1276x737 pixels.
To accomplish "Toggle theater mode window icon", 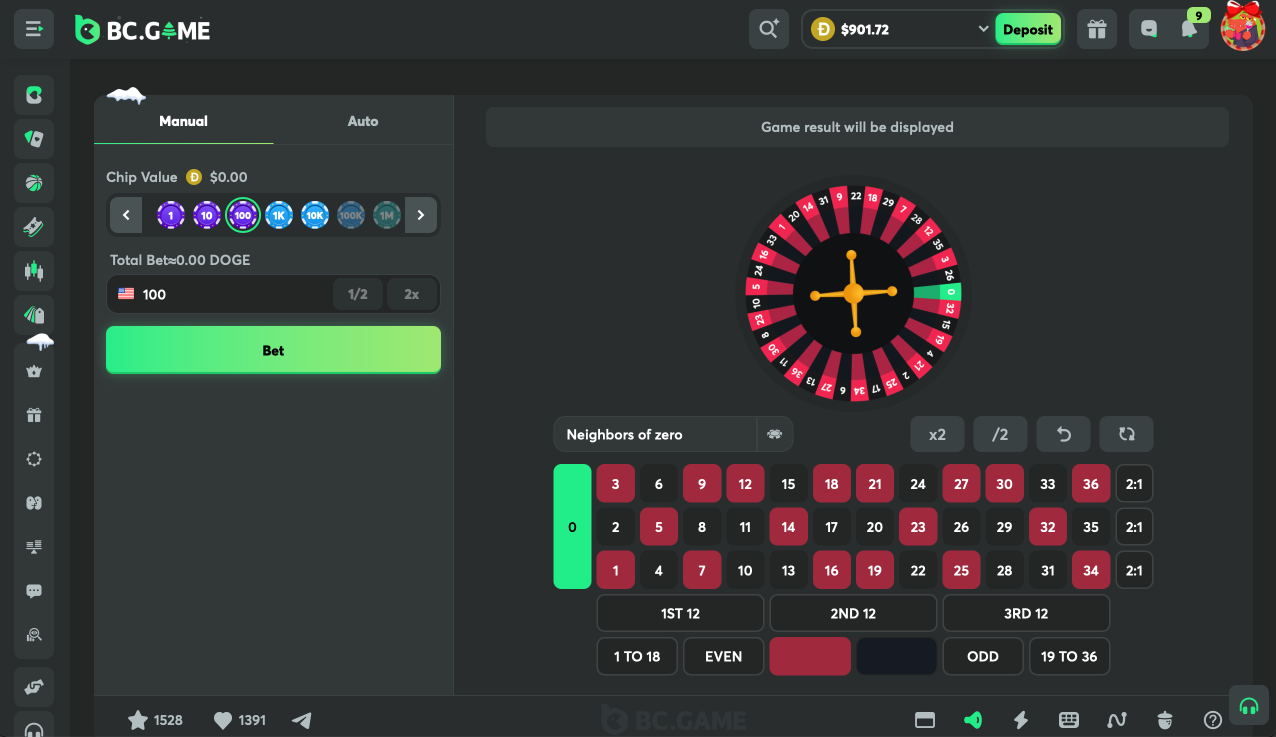I will (x=925, y=720).
